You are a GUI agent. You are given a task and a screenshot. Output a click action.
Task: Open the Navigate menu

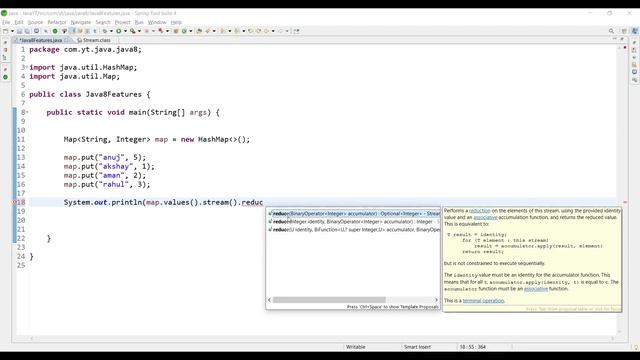pyautogui.click(x=81, y=22)
